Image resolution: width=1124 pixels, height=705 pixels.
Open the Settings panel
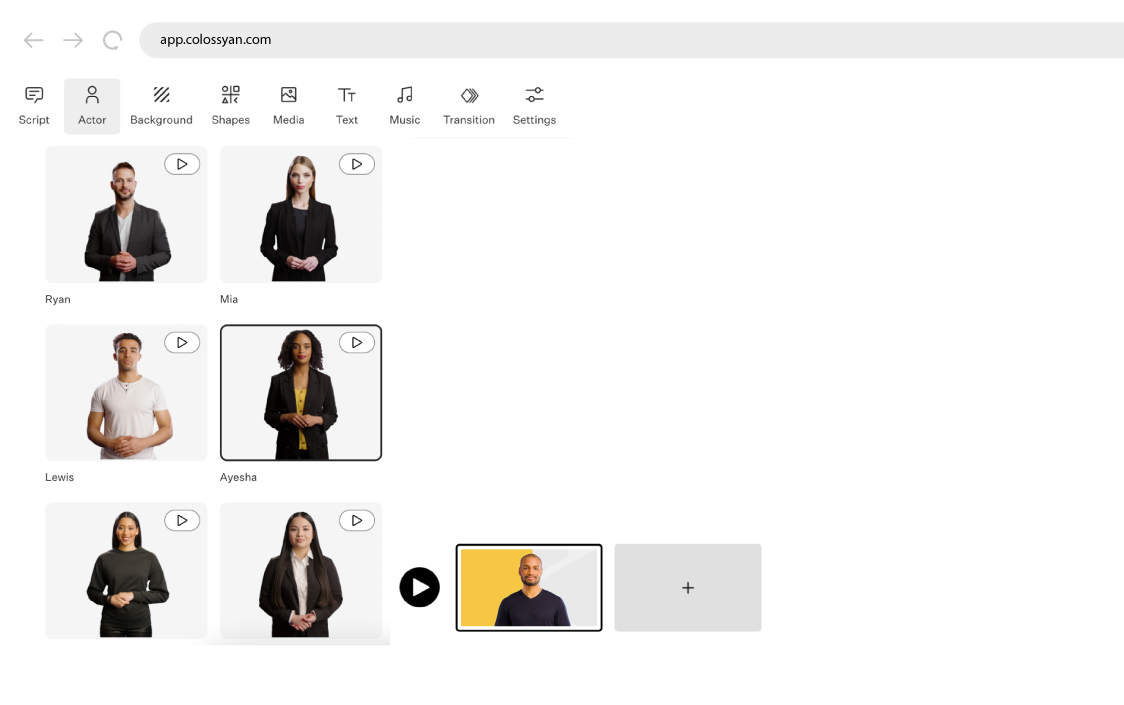(533, 105)
